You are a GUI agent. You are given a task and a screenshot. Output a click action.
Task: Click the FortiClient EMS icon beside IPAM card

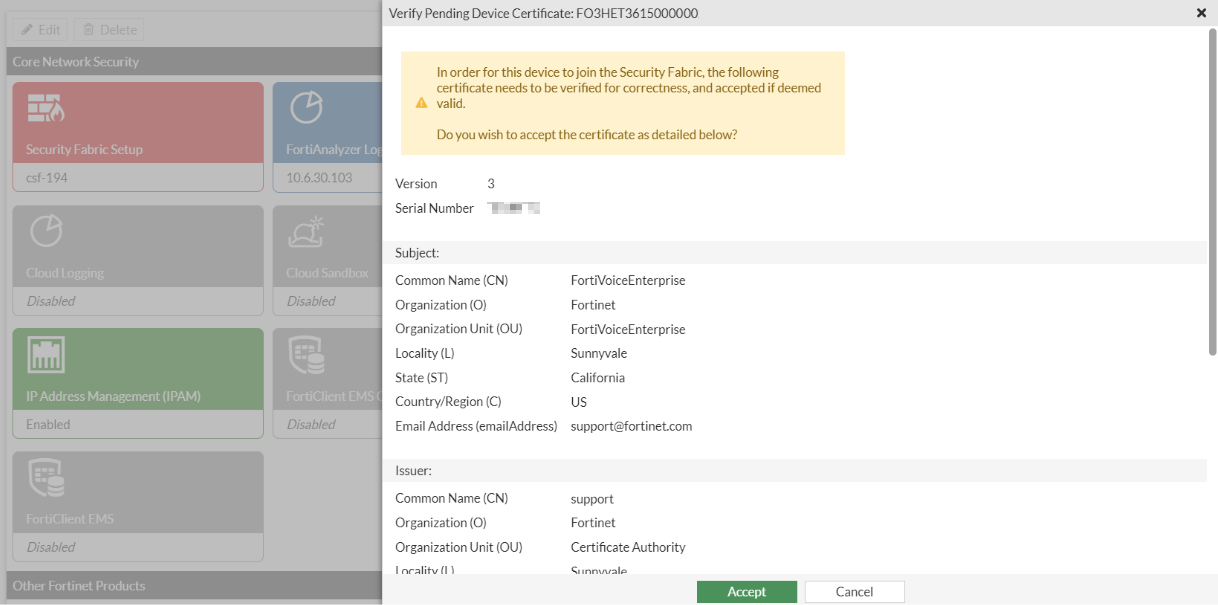[x=305, y=355]
